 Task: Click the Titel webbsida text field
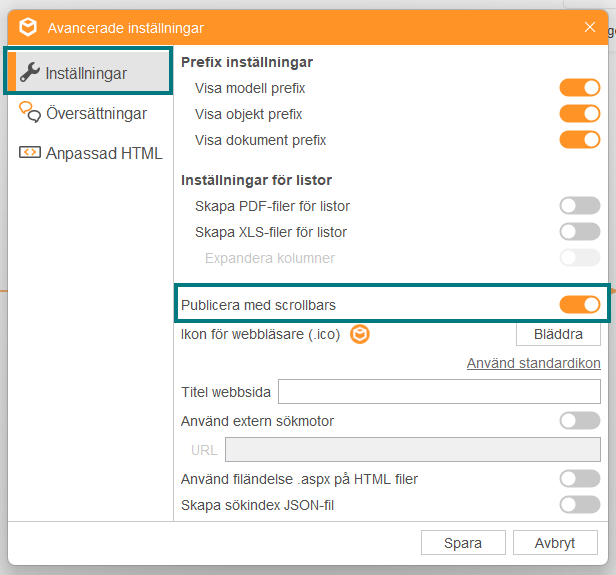tap(439, 391)
